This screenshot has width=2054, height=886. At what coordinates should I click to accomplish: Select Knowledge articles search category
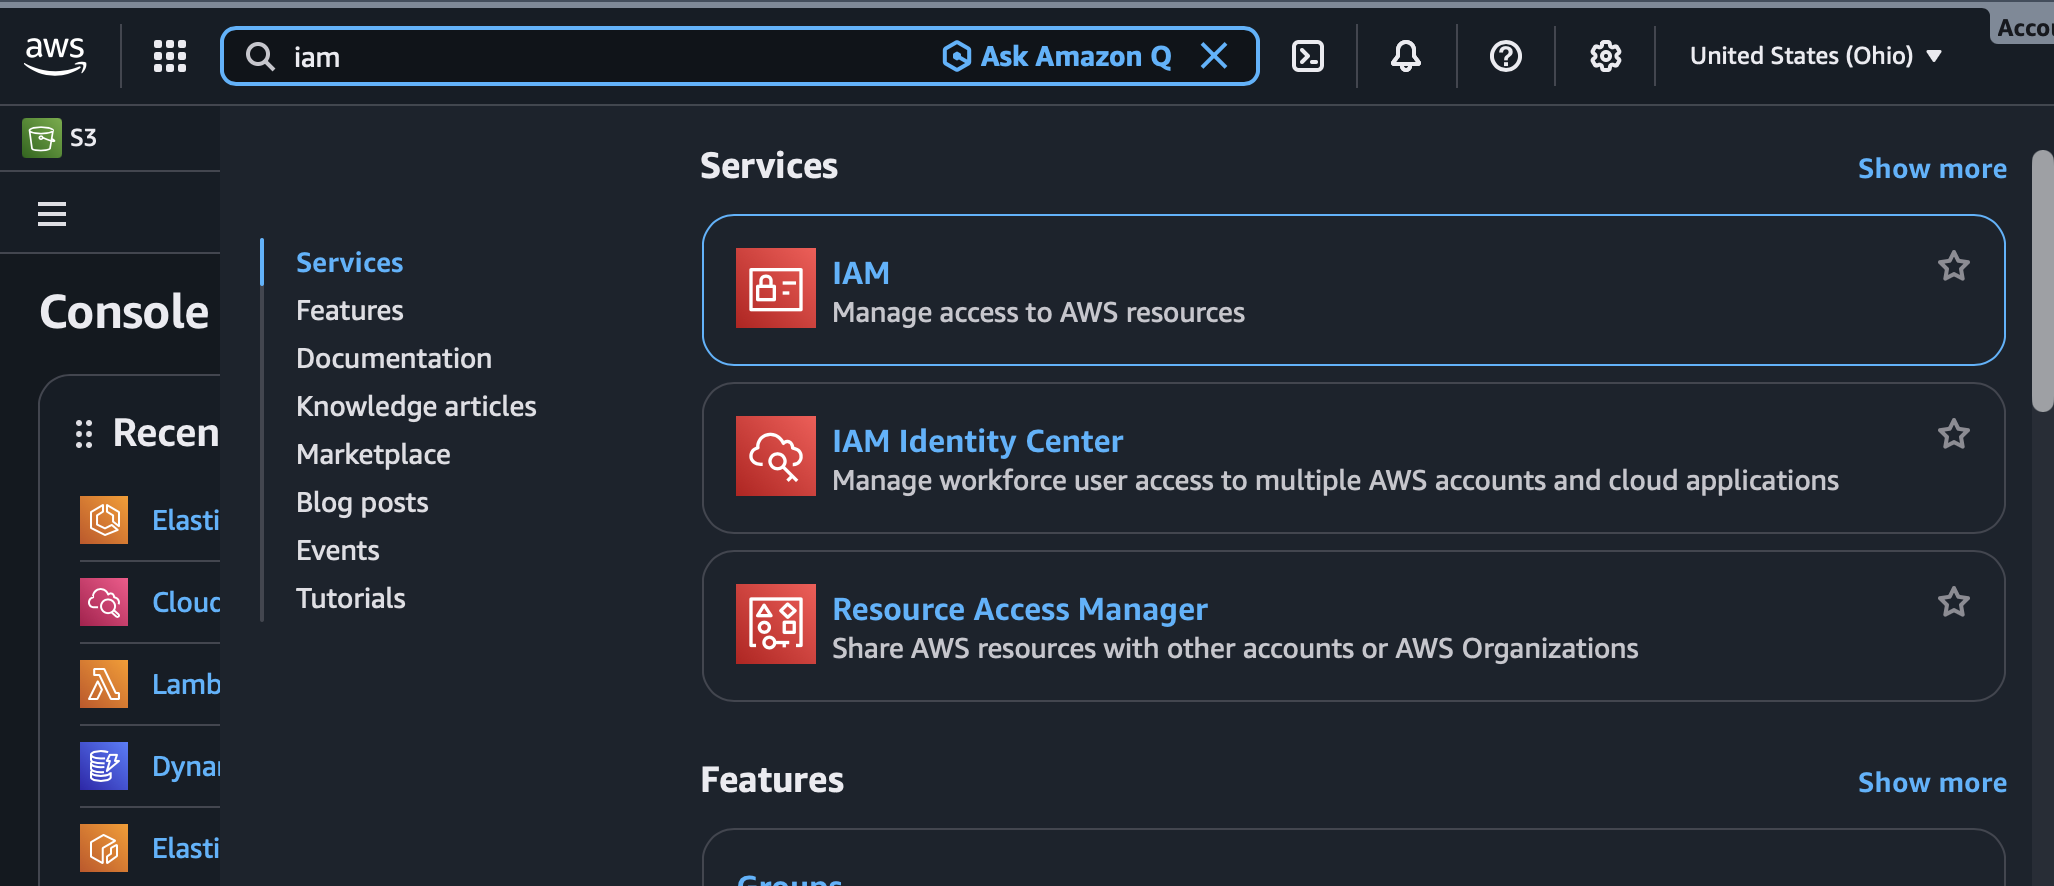416,406
